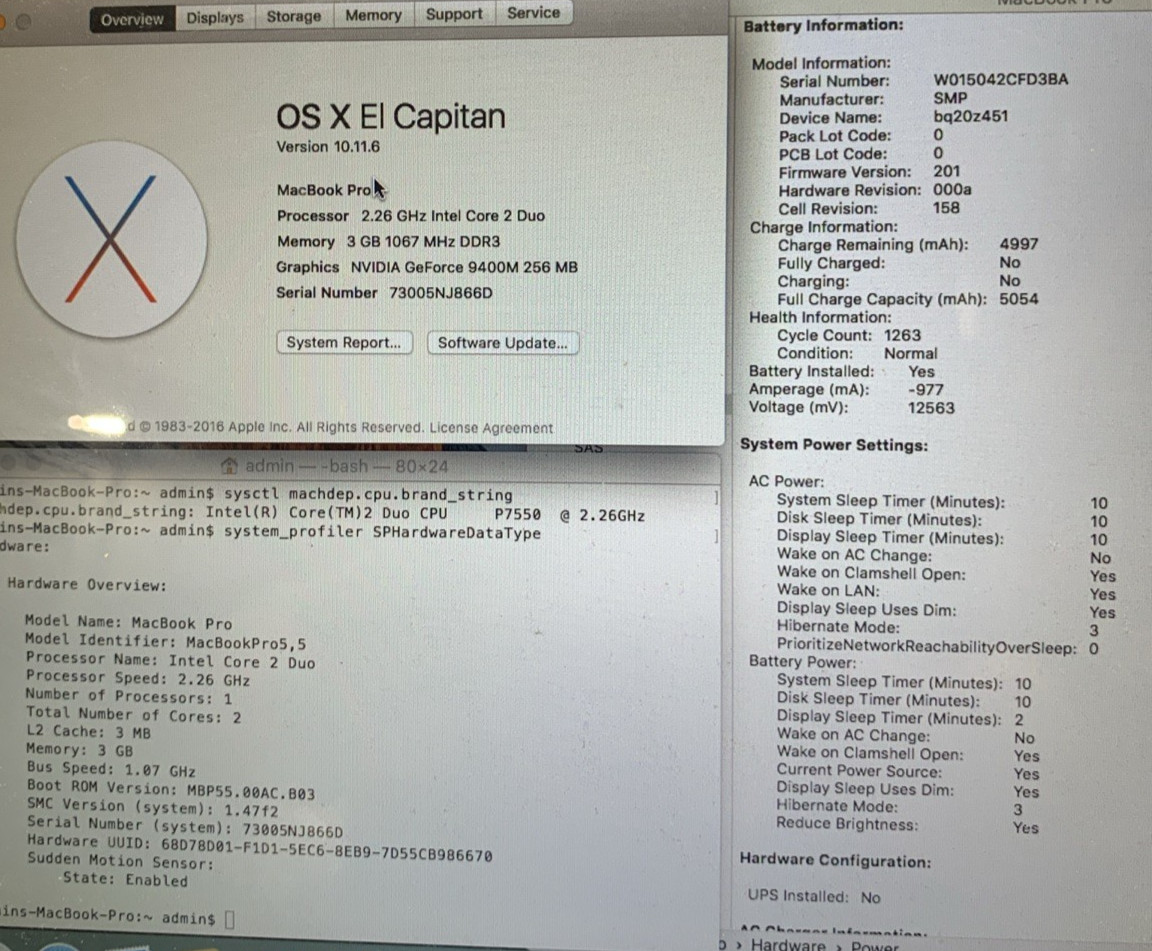1152x951 pixels.
Task: Go to the Support tab
Action: pos(454,13)
